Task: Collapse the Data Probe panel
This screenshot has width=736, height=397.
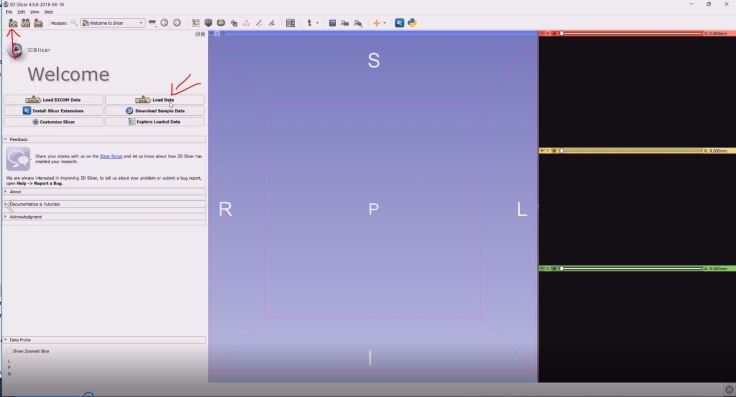Action: (x=104, y=340)
